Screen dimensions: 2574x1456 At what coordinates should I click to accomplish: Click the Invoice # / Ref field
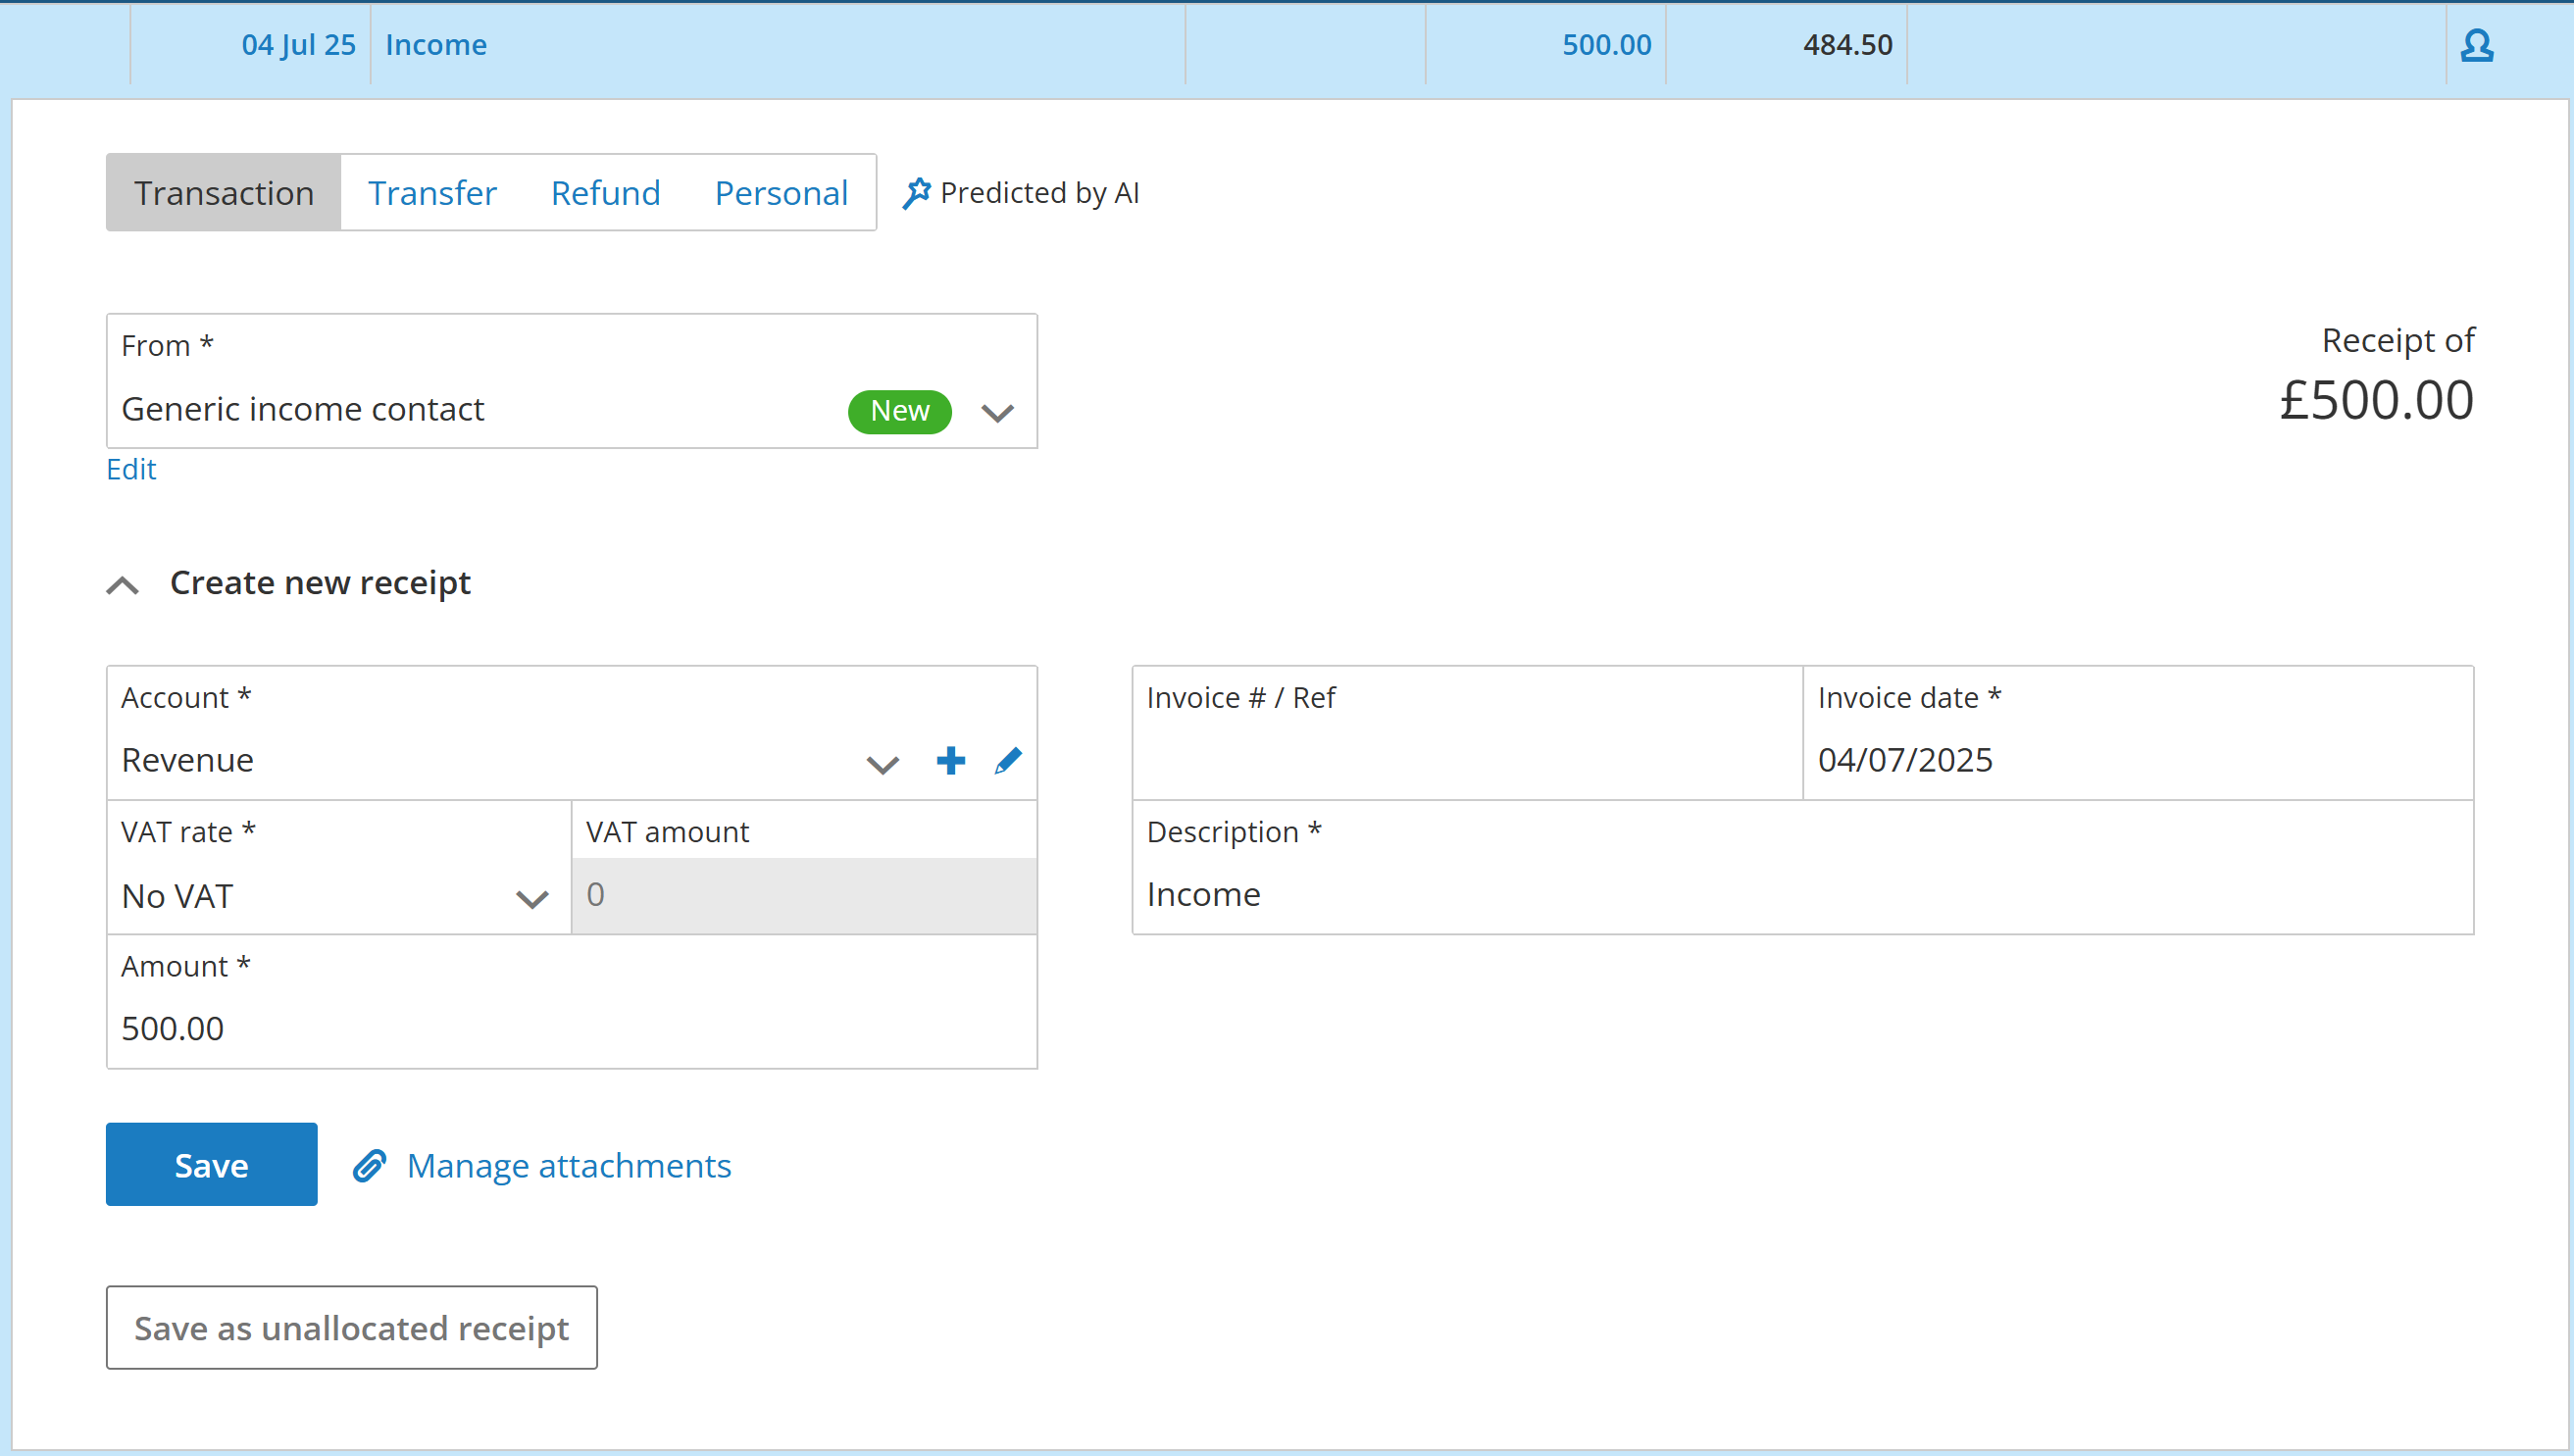click(1466, 759)
